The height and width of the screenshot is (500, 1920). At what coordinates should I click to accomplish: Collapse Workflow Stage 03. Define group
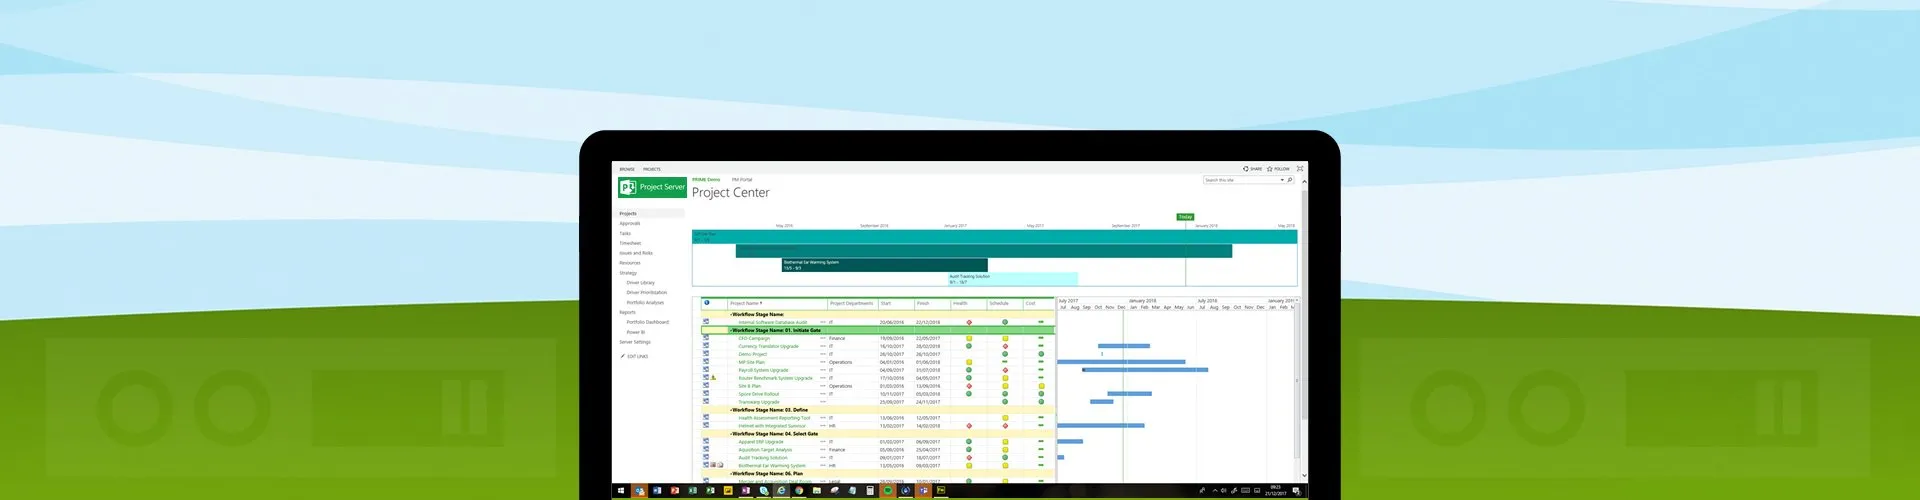730,410
